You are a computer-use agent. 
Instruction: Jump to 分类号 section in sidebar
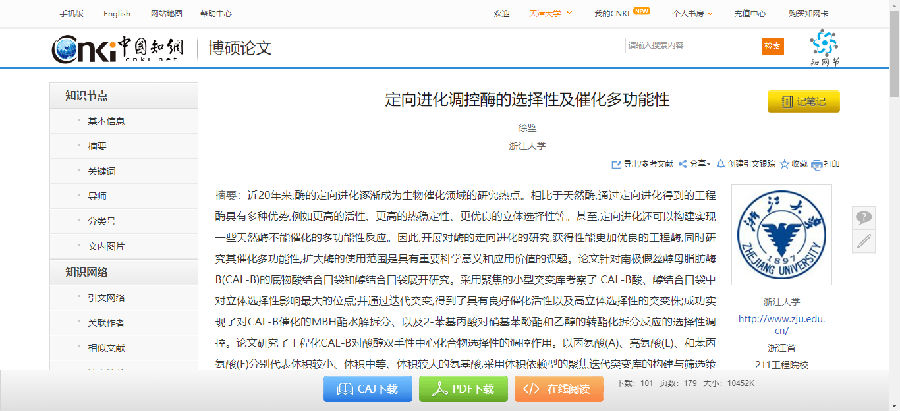102,221
